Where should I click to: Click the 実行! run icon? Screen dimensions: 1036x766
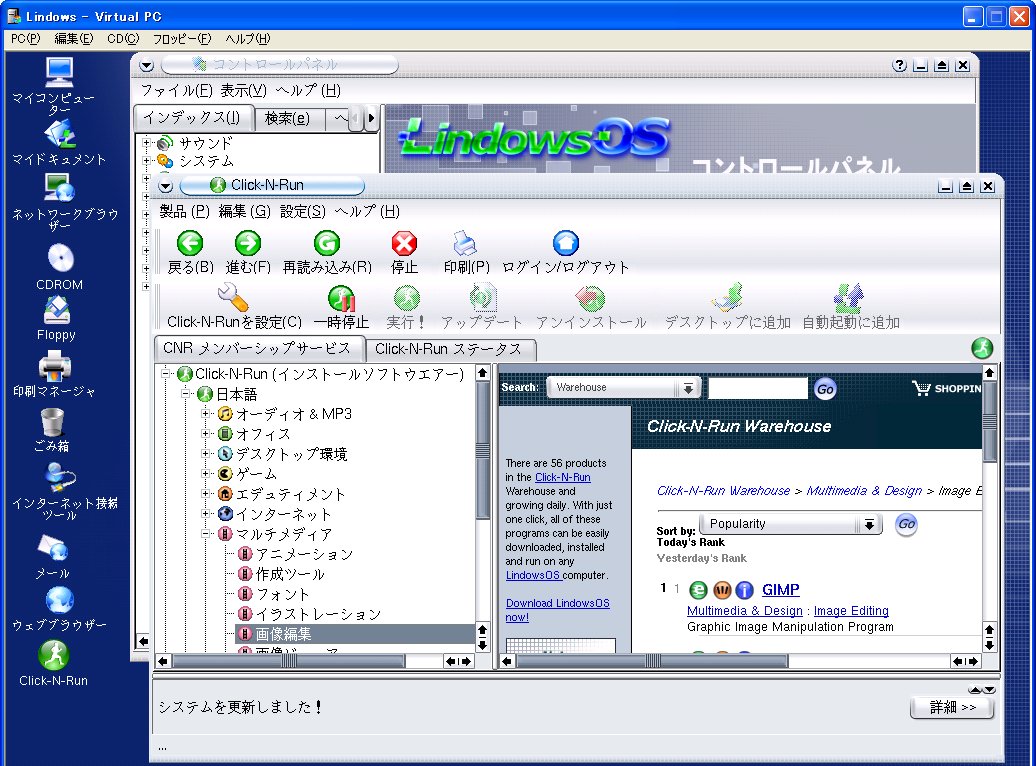(x=406, y=298)
